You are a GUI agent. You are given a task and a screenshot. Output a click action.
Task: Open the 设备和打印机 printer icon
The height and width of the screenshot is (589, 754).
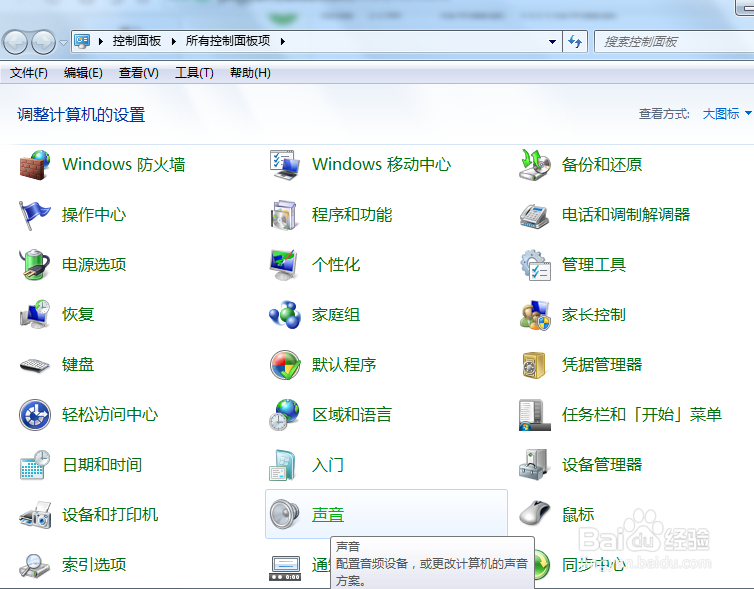(x=35, y=514)
